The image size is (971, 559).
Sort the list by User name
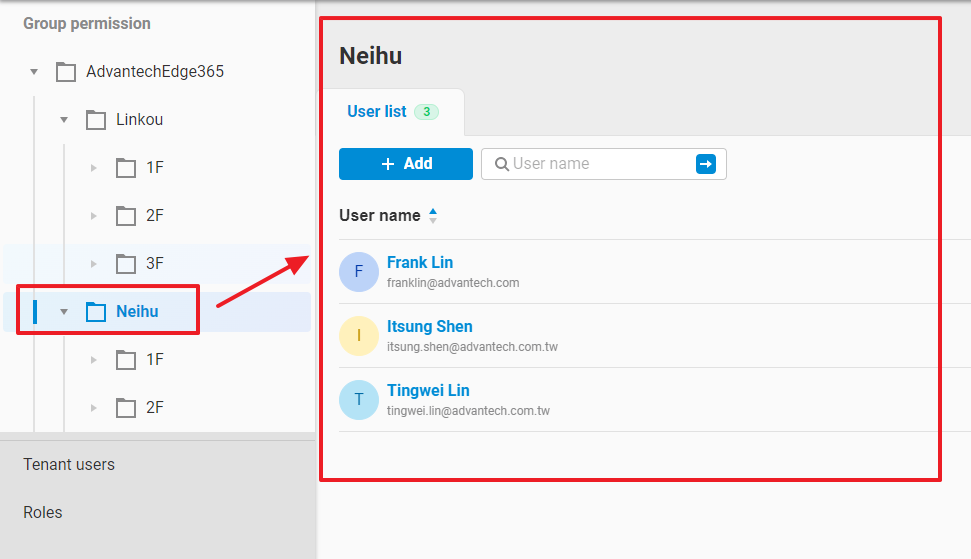coord(432,215)
